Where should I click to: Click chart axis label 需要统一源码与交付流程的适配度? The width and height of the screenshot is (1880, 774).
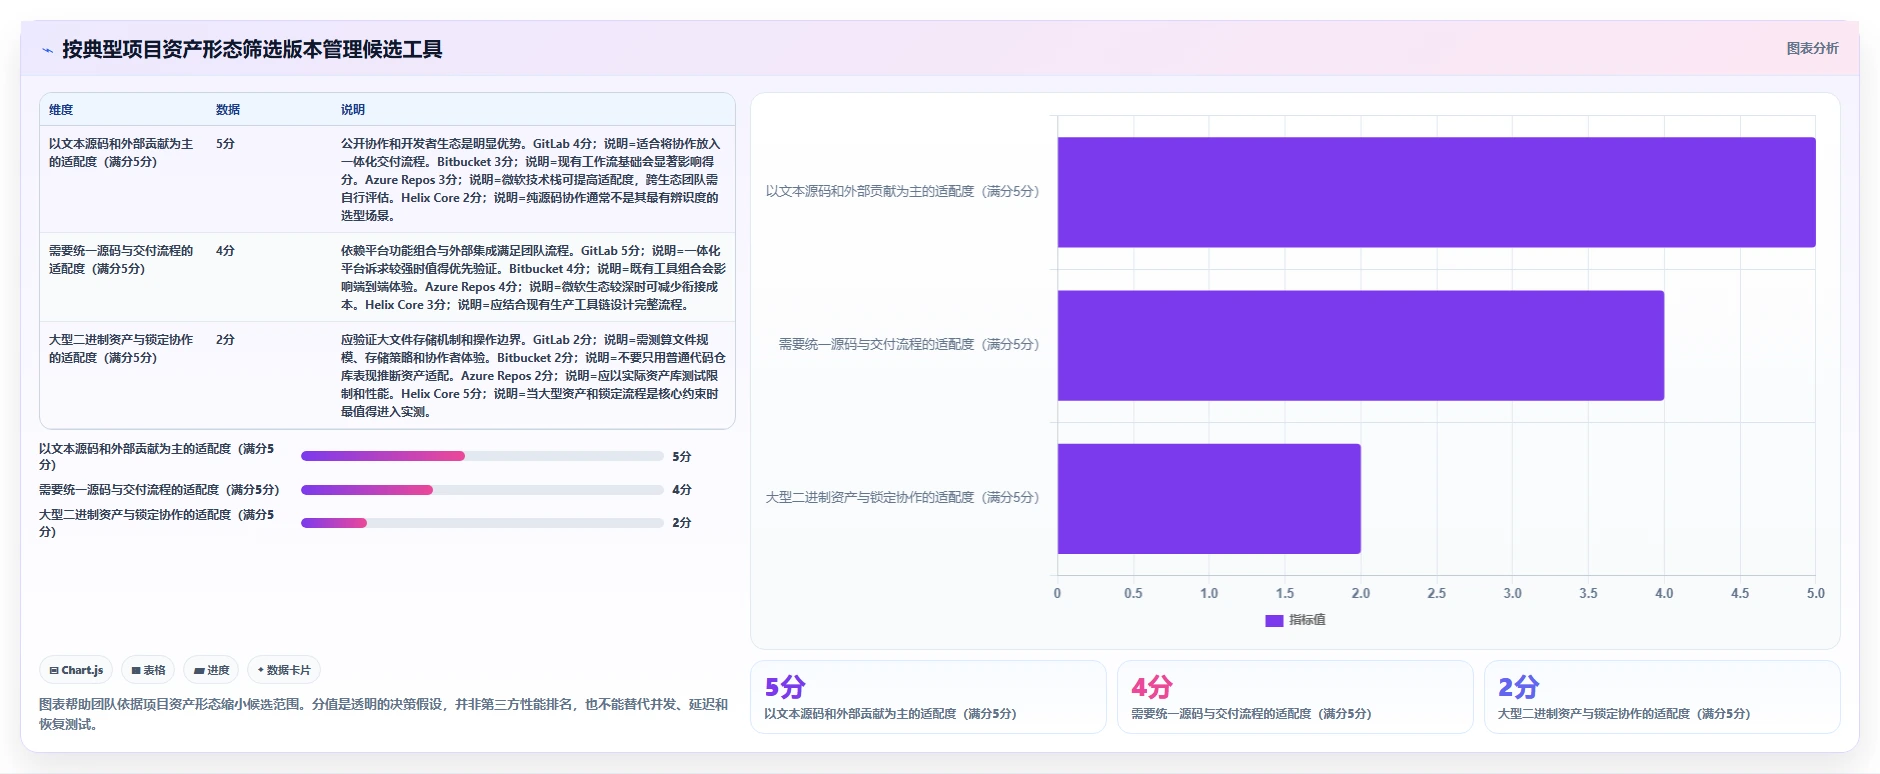pos(909,344)
